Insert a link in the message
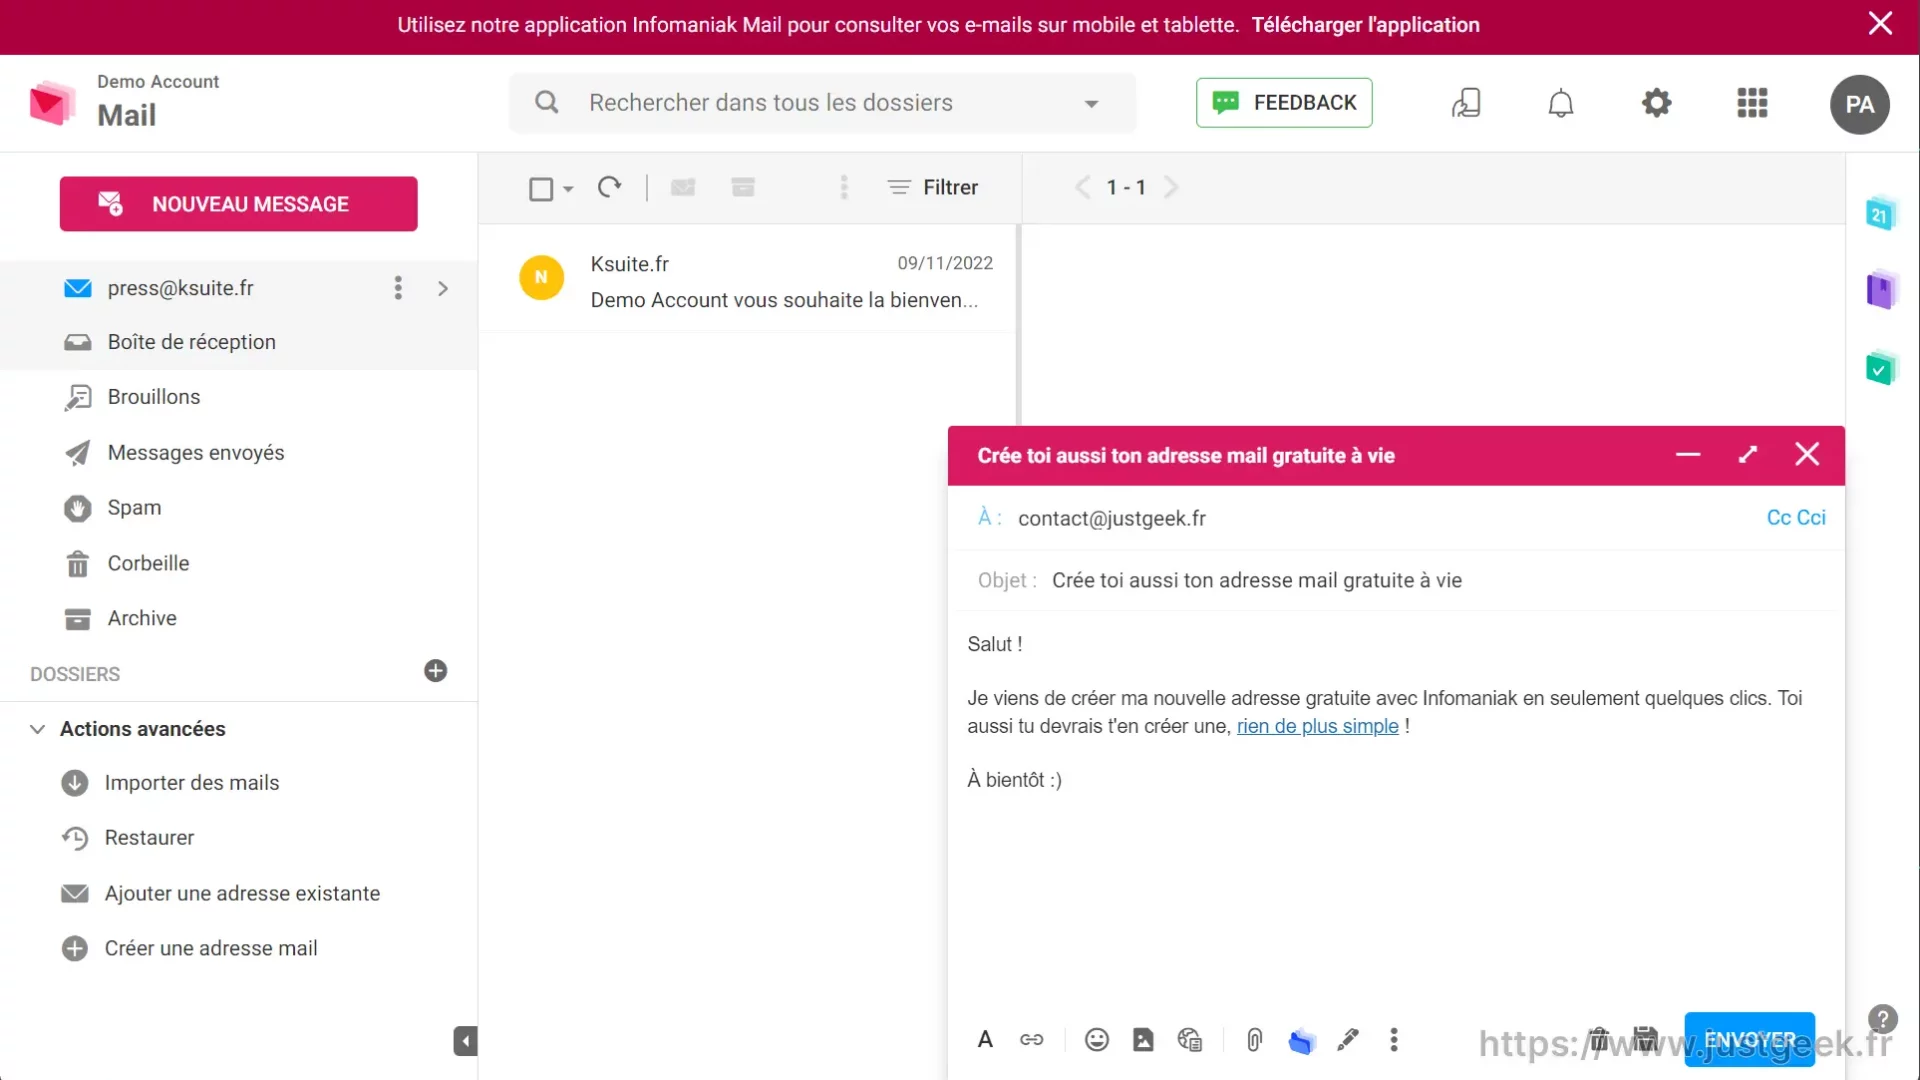 click(x=1031, y=1040)
